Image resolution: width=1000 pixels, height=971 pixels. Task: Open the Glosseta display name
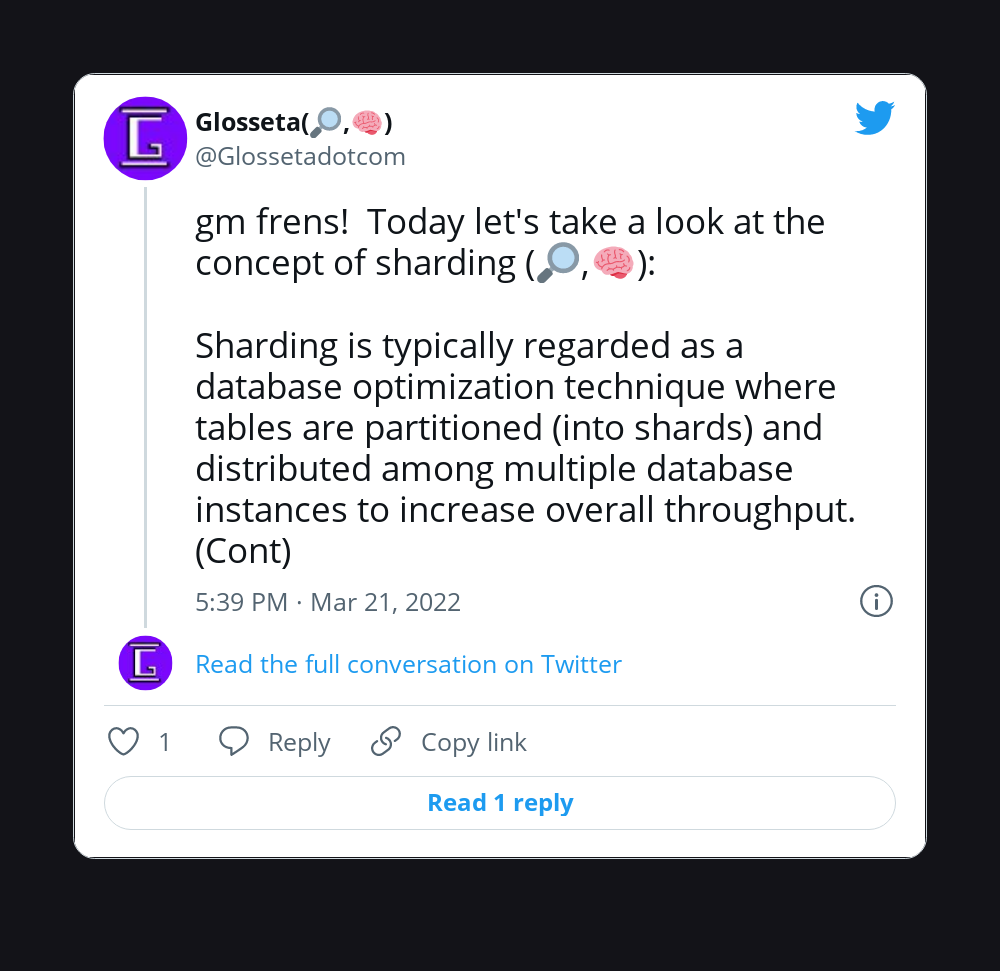(x=248, y=123)
